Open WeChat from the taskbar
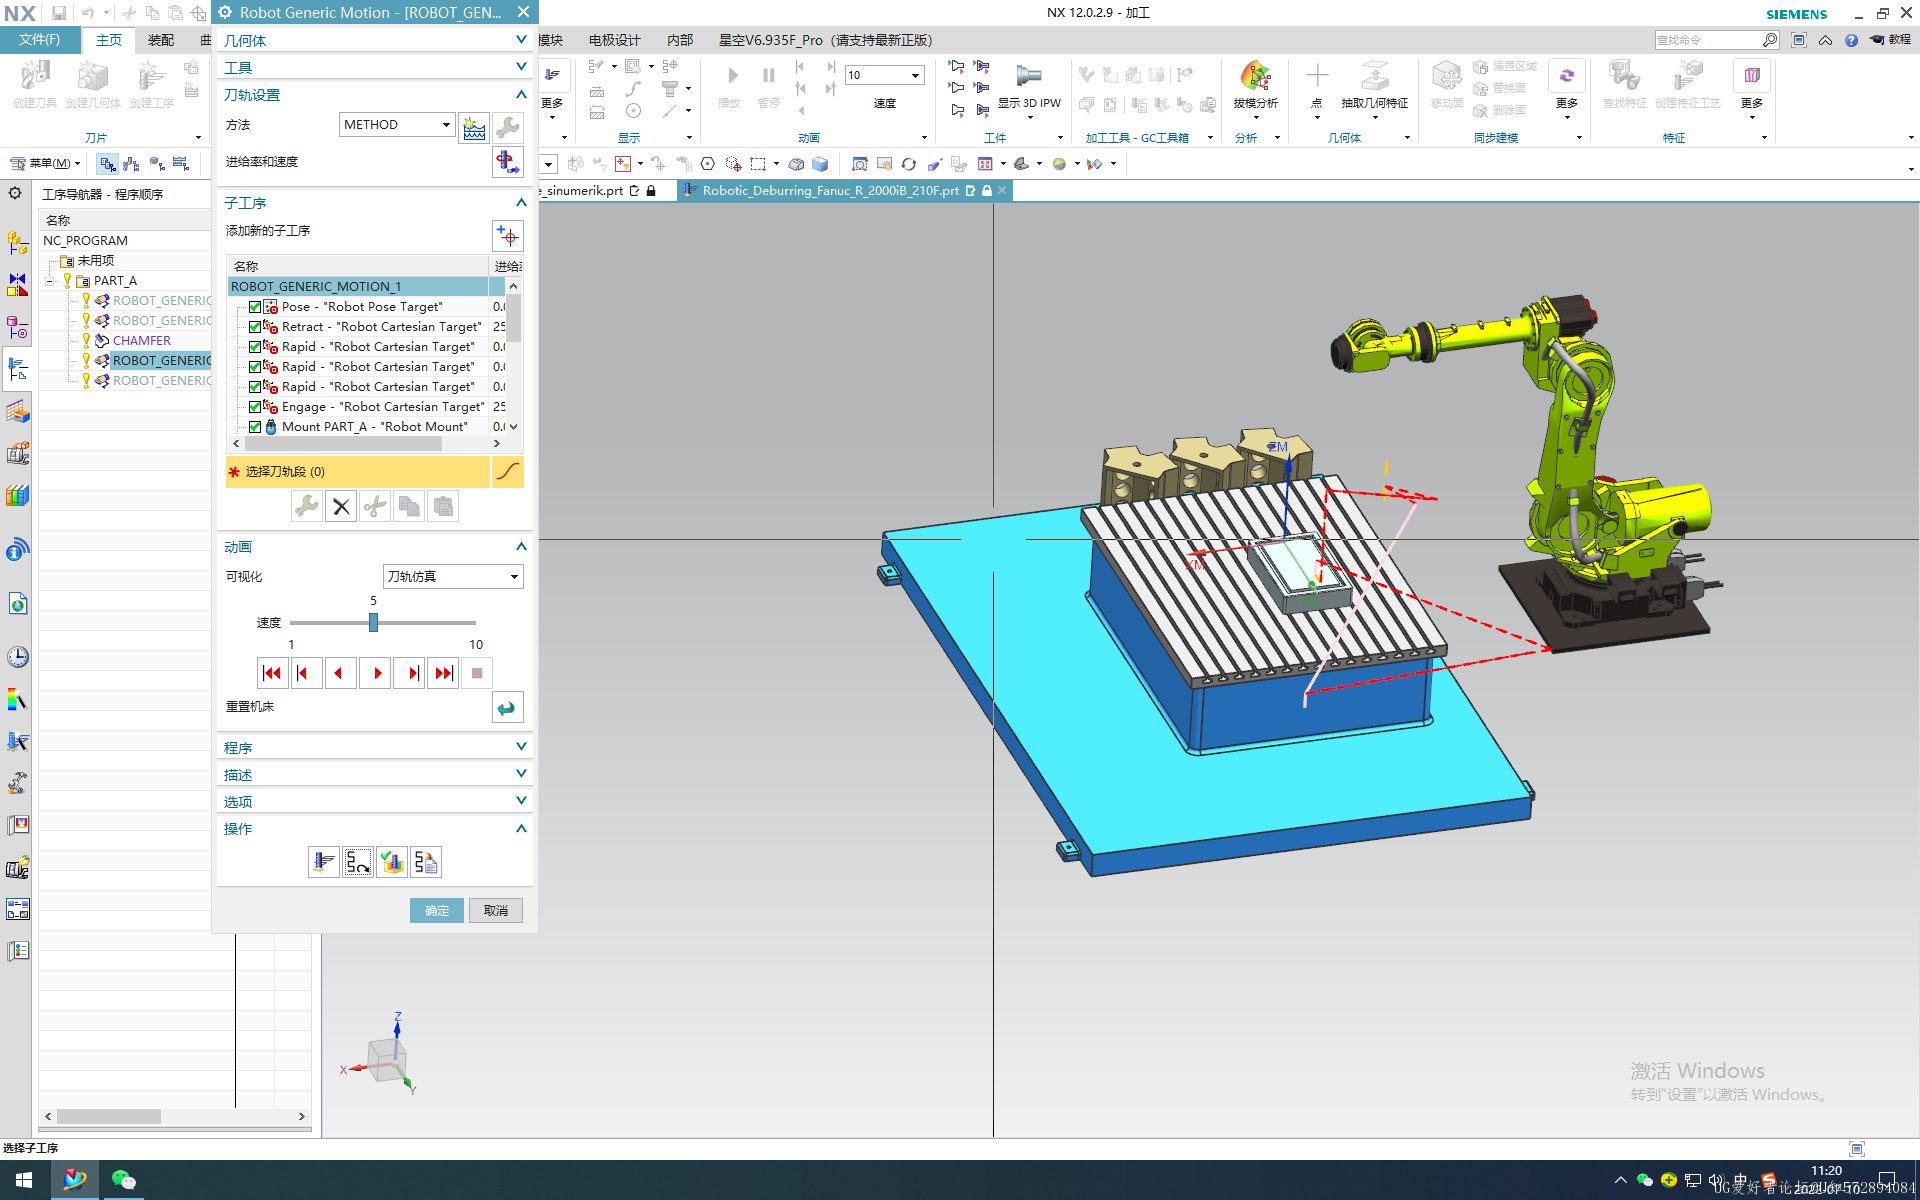The height and width of the screenshot is (1200, 1920). [x=124, y=1180]
